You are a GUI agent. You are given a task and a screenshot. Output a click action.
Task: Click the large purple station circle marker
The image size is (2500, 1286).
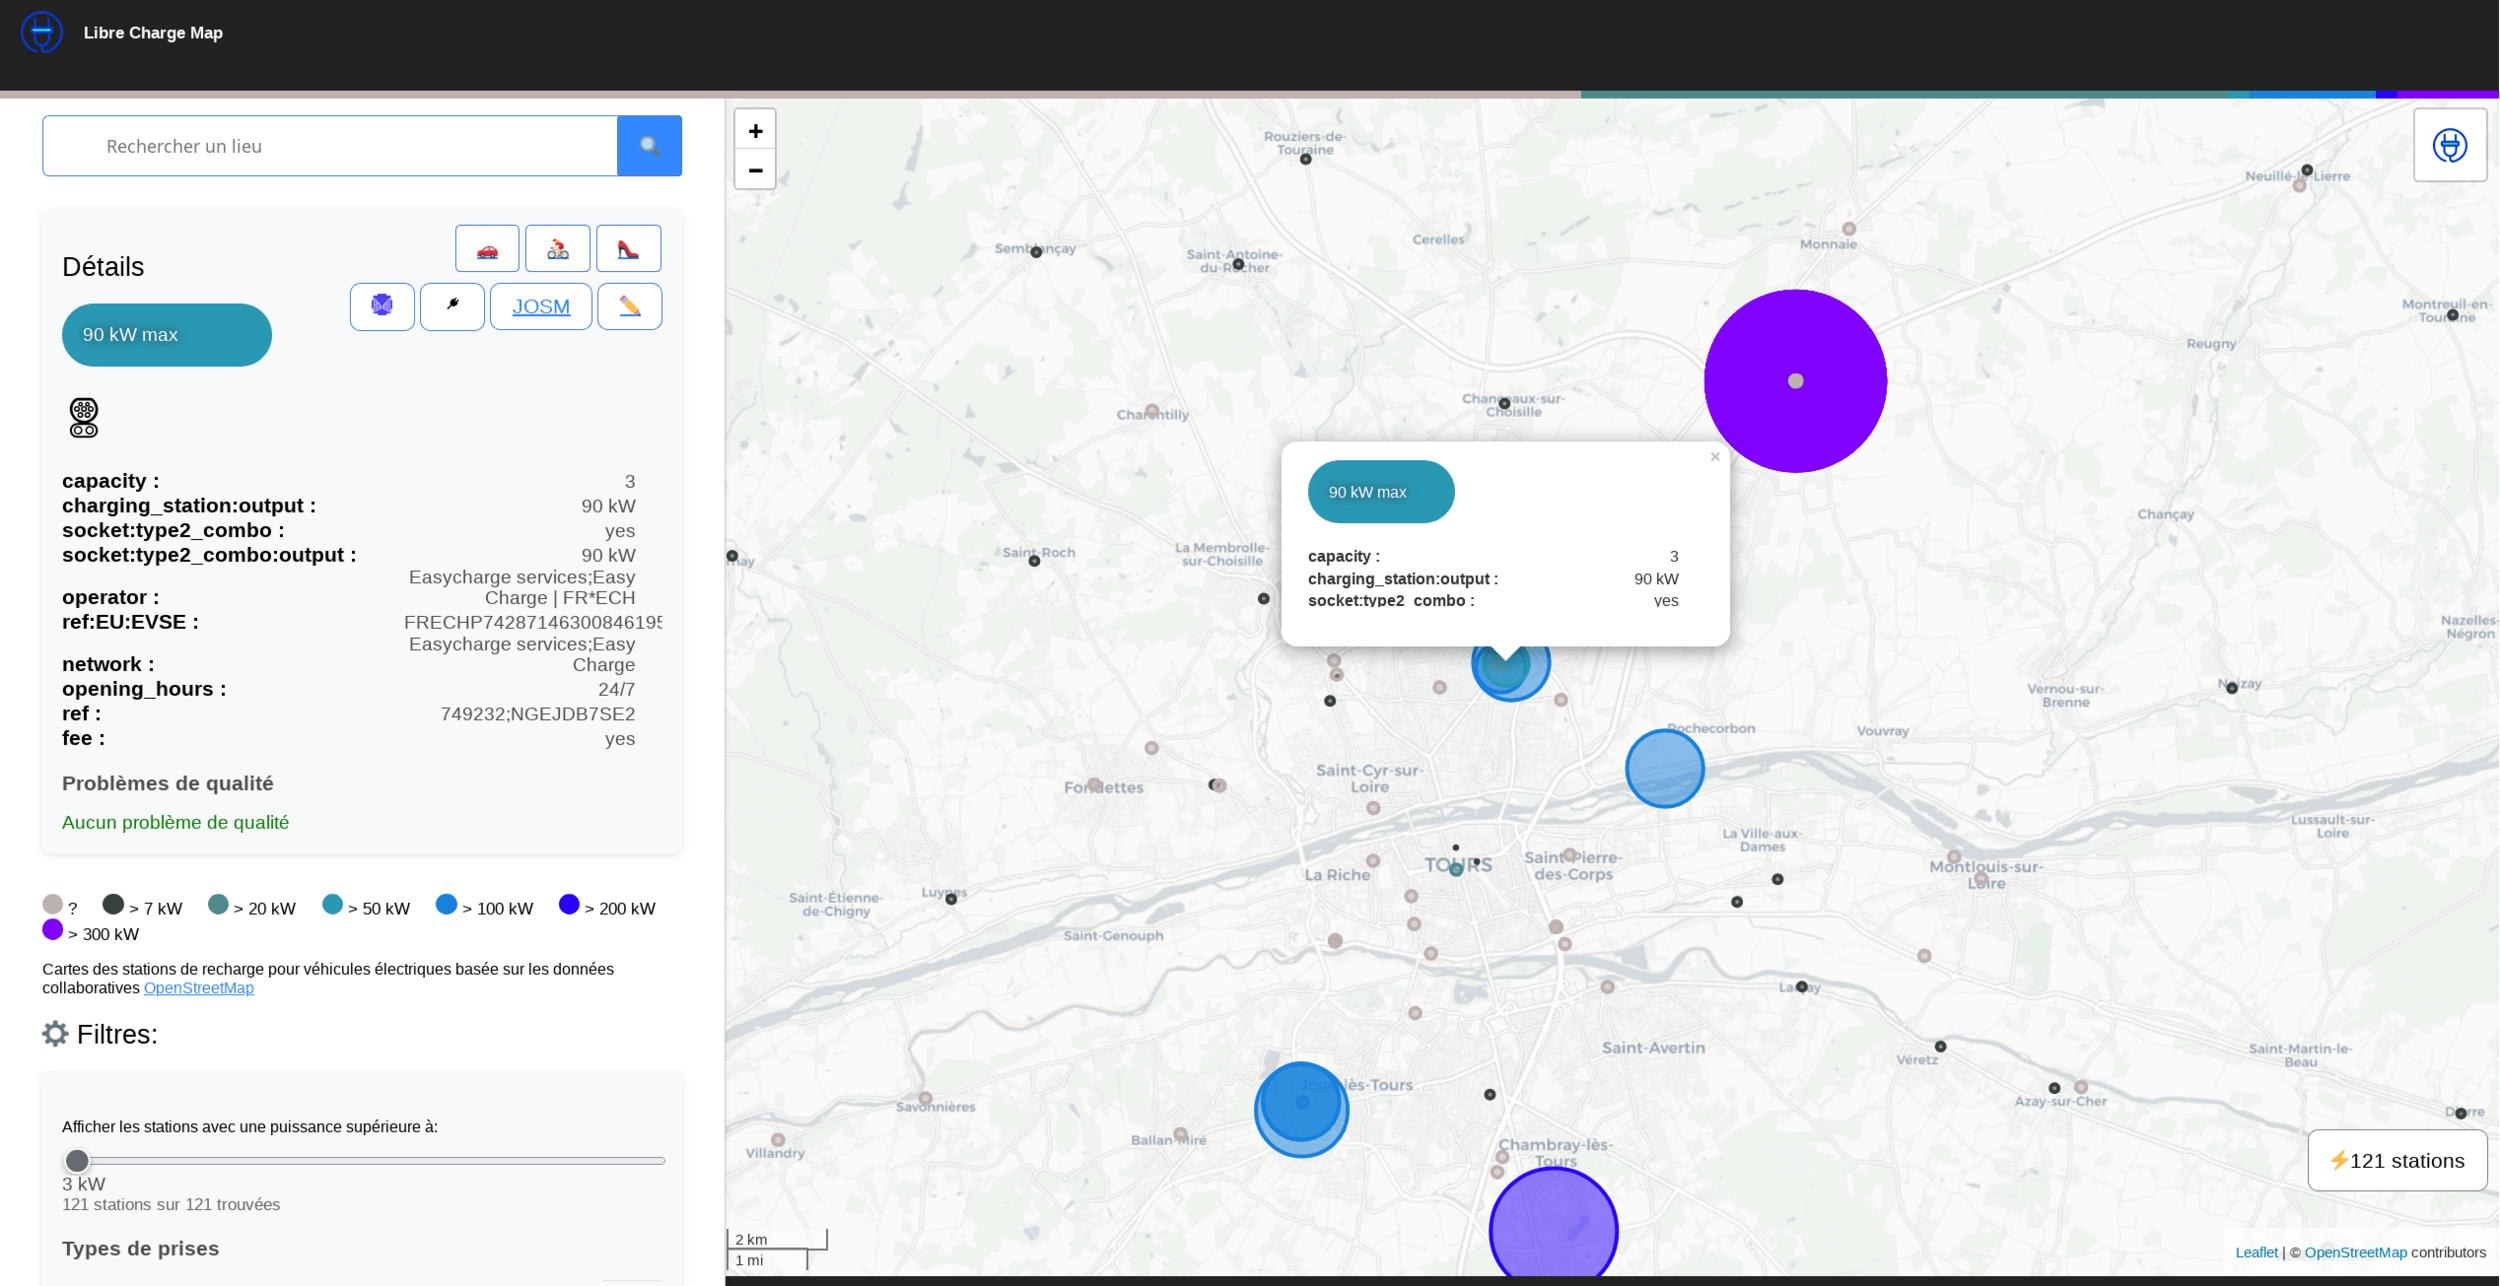(x=1794, y=381)
